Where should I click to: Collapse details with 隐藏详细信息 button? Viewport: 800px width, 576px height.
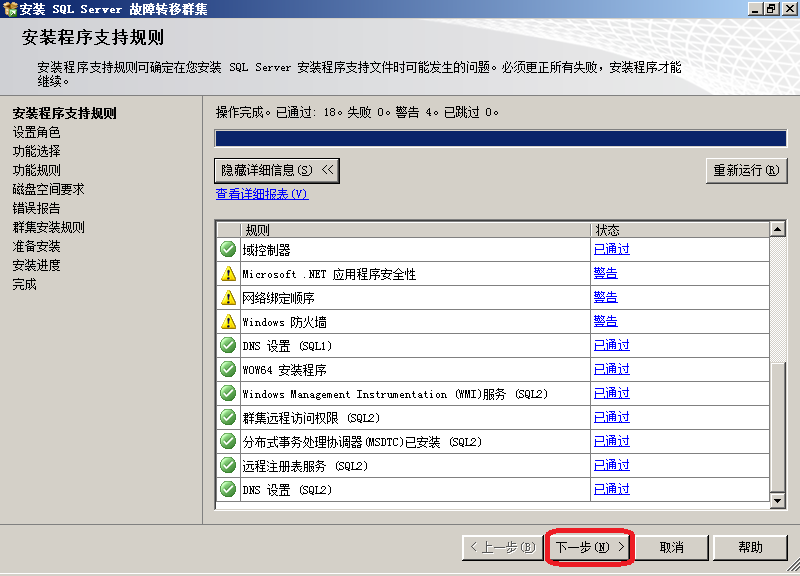tap(277, 171)
